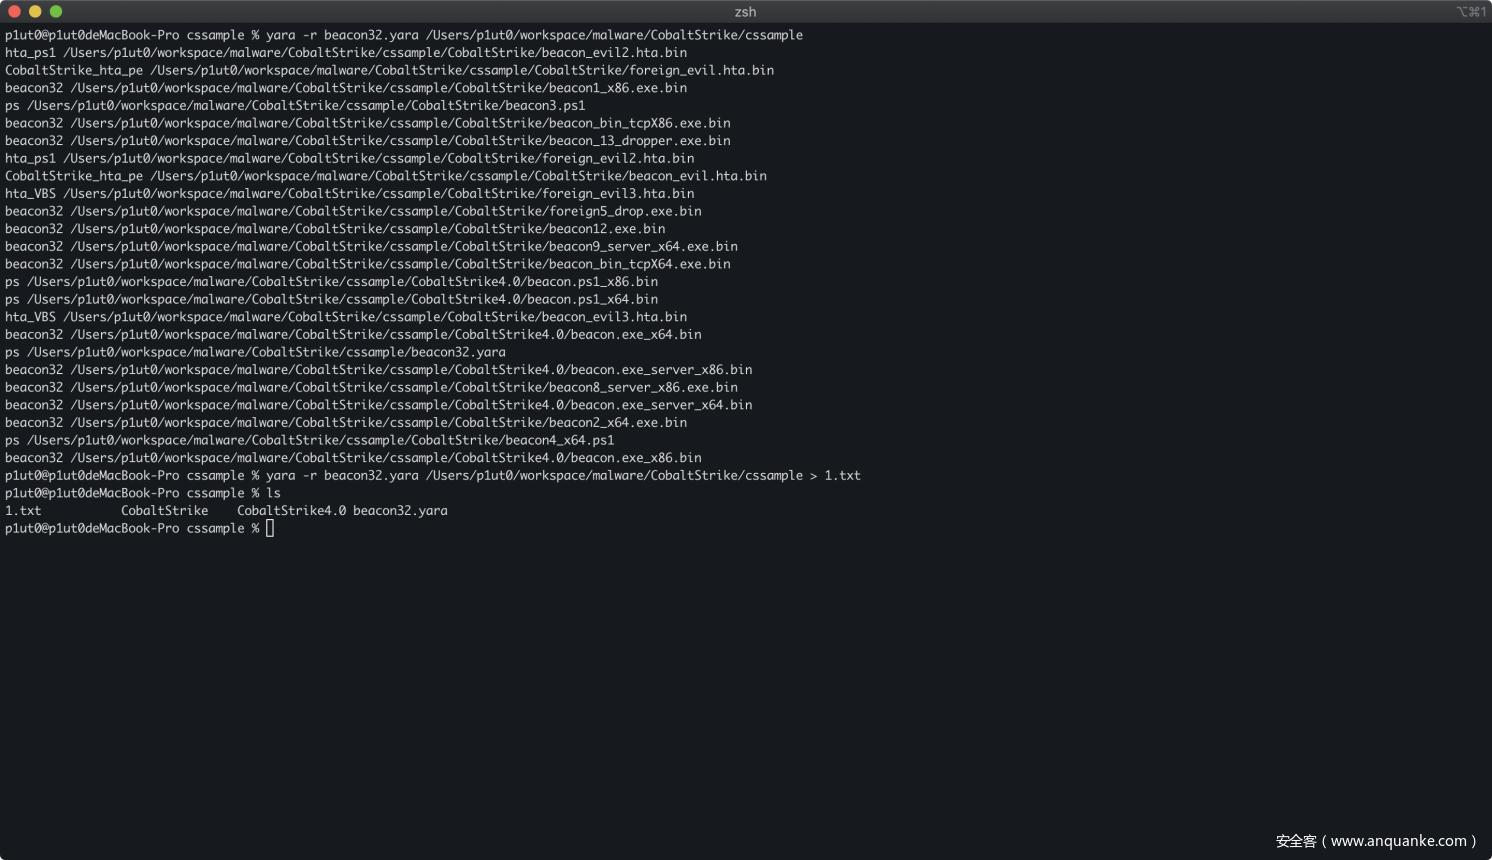Click the ⌥⌘1 shortcut indicator in title bar

pos(1470,12)
